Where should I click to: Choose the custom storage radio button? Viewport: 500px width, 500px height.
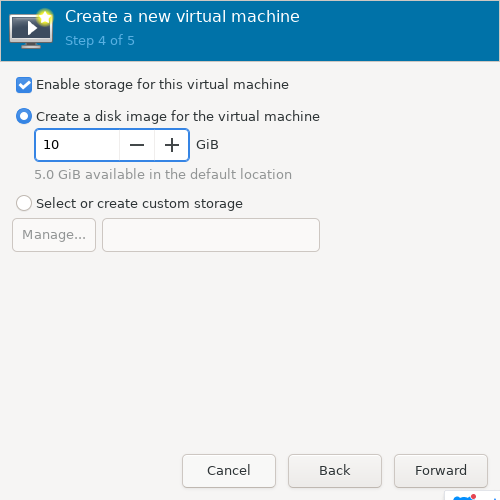24,203
